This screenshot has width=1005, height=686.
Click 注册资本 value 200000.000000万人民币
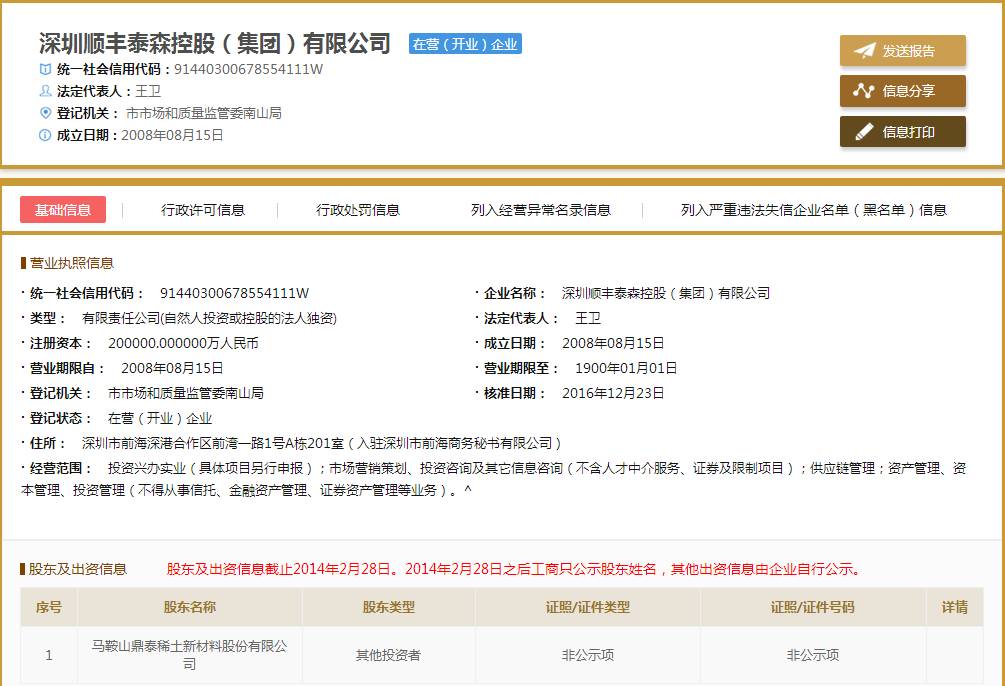[183, 343]
